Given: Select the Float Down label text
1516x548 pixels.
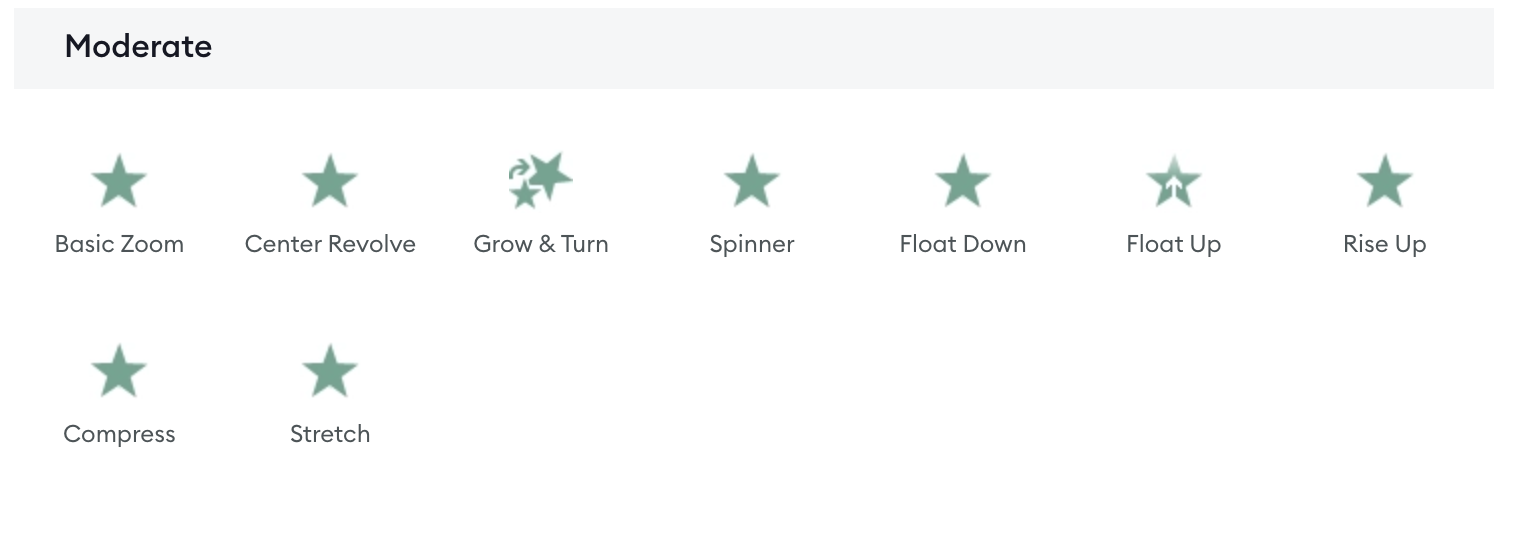Looking at the screenshot, I should pyautogui.click(x=963, y=244).
